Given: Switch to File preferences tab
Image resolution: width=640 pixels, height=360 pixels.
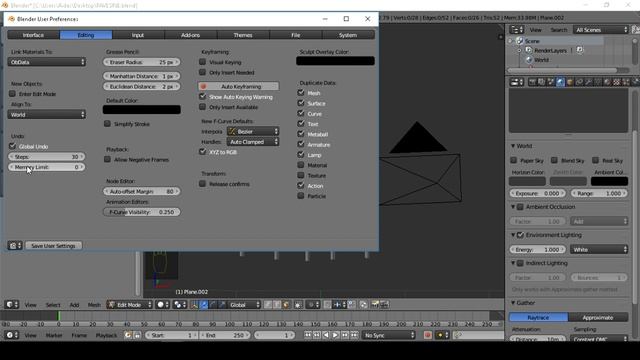Looking at the screenshot, I should coord(296,35).
